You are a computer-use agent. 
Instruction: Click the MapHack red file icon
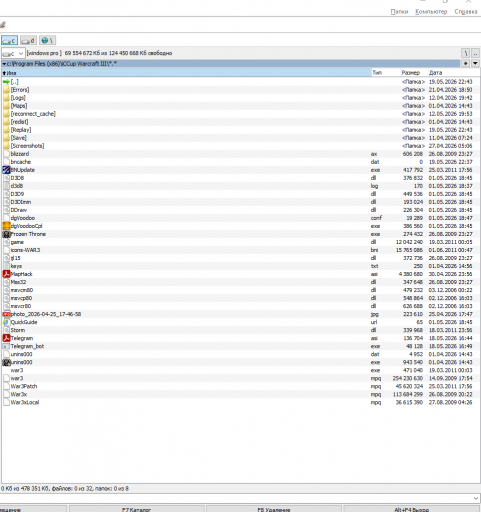coord(6,274)
